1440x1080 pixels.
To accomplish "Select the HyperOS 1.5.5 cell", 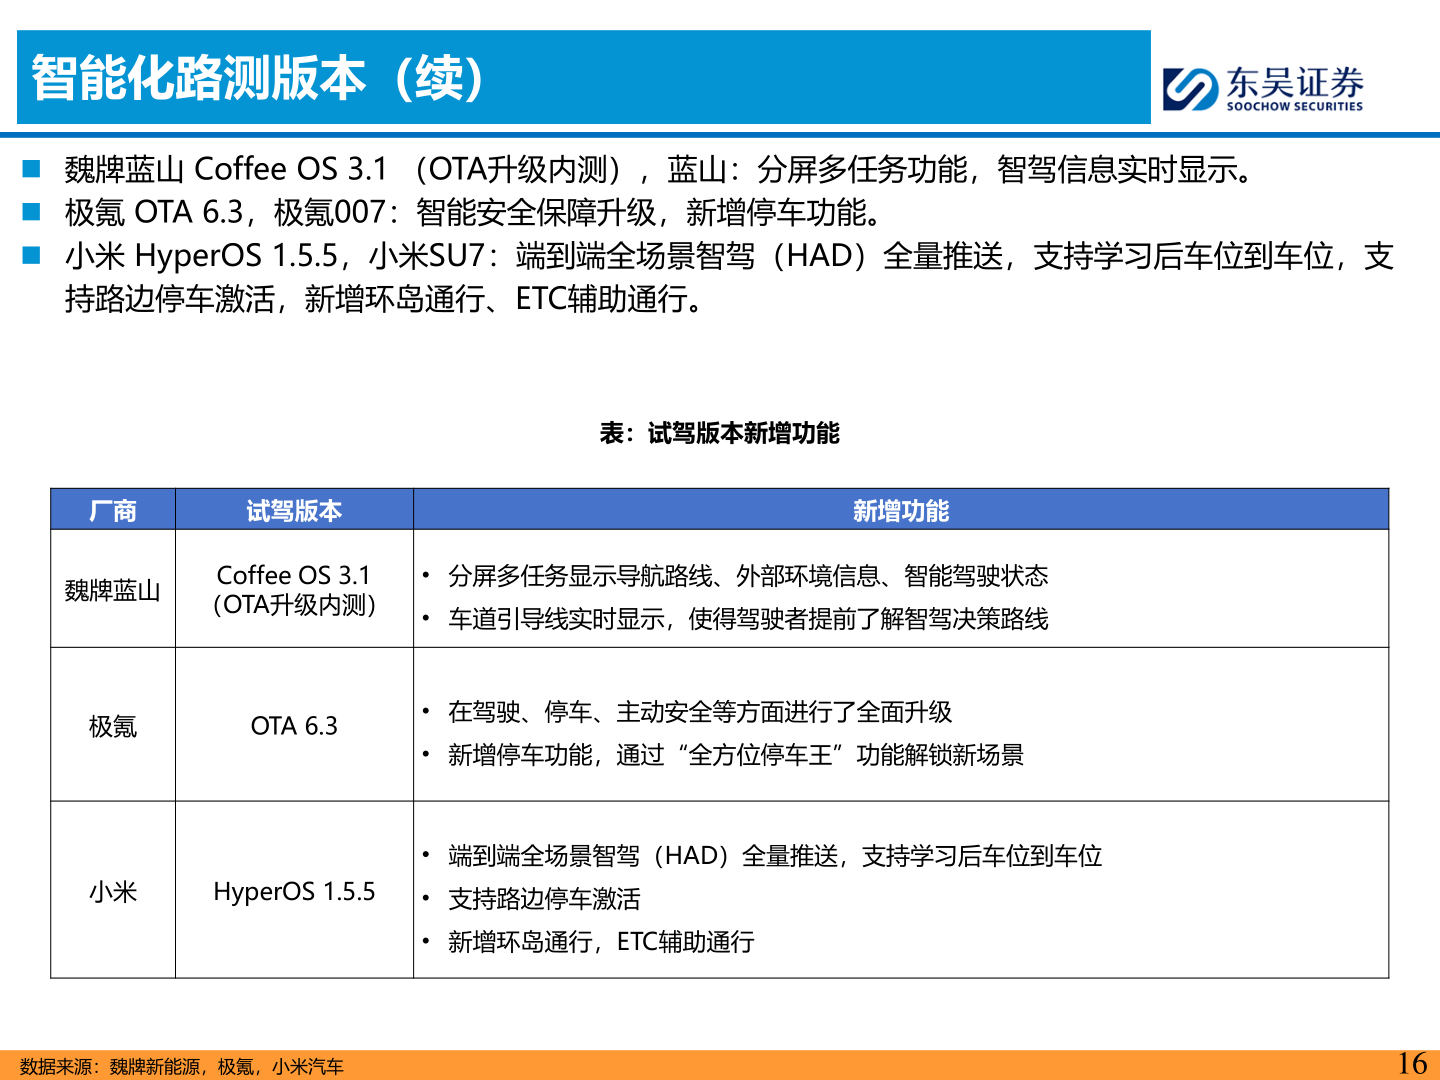I will [x=293, y=892].
